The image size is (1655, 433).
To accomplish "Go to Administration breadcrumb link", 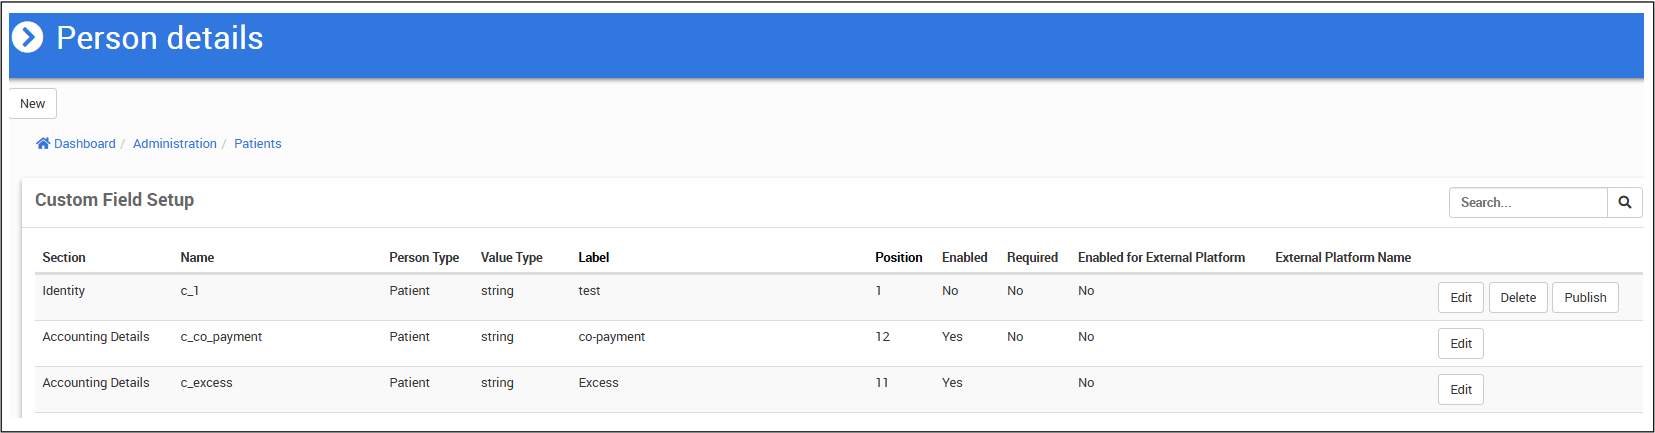I will click(x=174, y=144).
